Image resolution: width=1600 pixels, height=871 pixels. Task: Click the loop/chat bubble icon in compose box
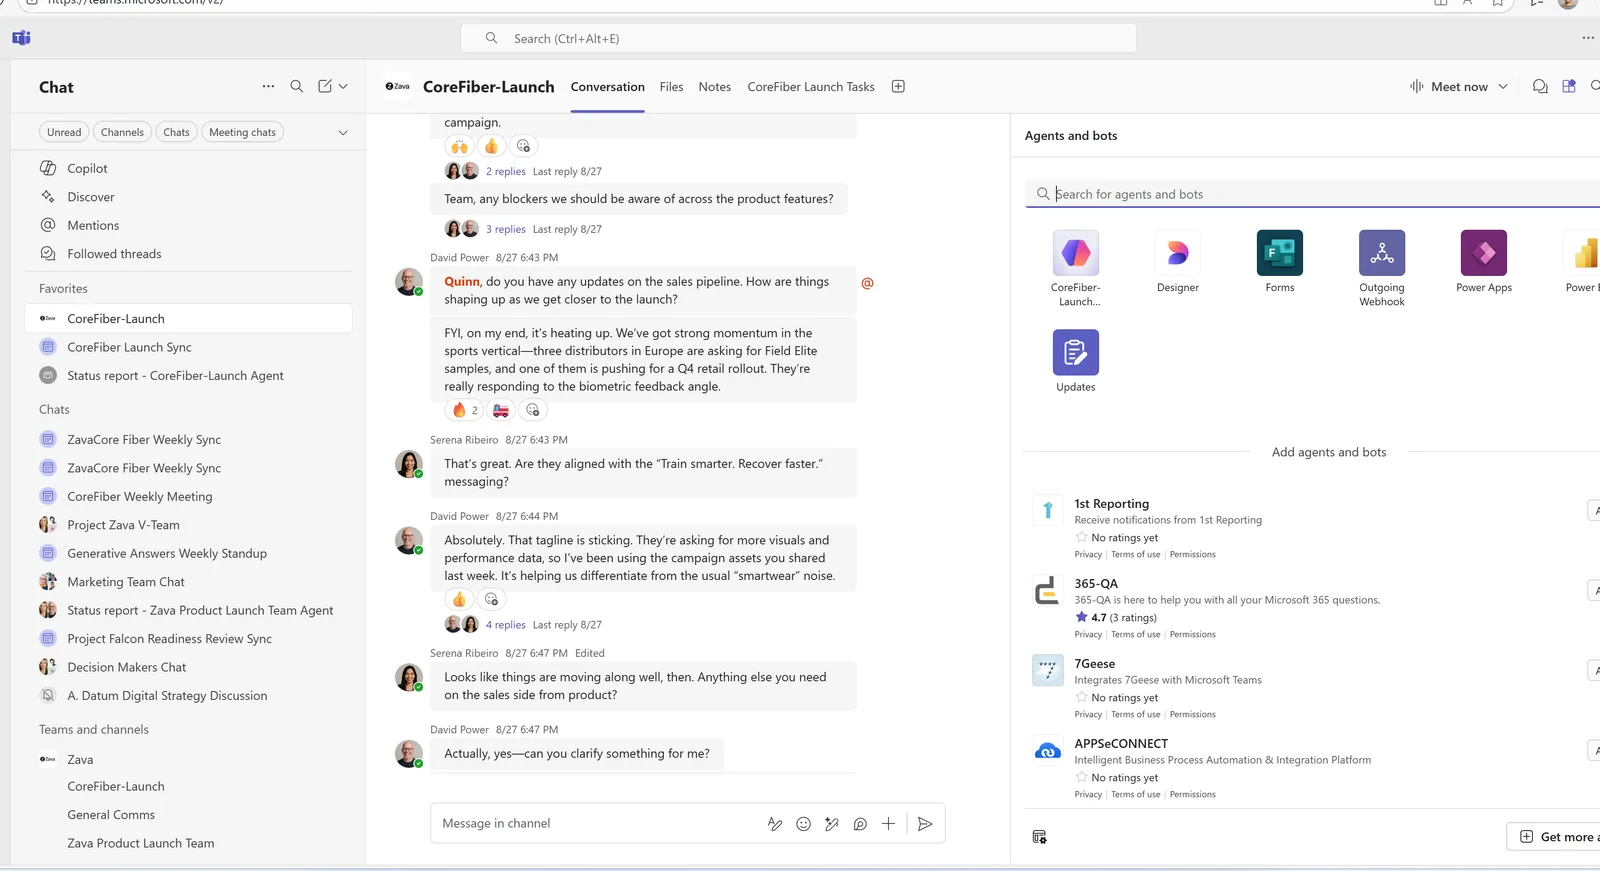[860, 824]
